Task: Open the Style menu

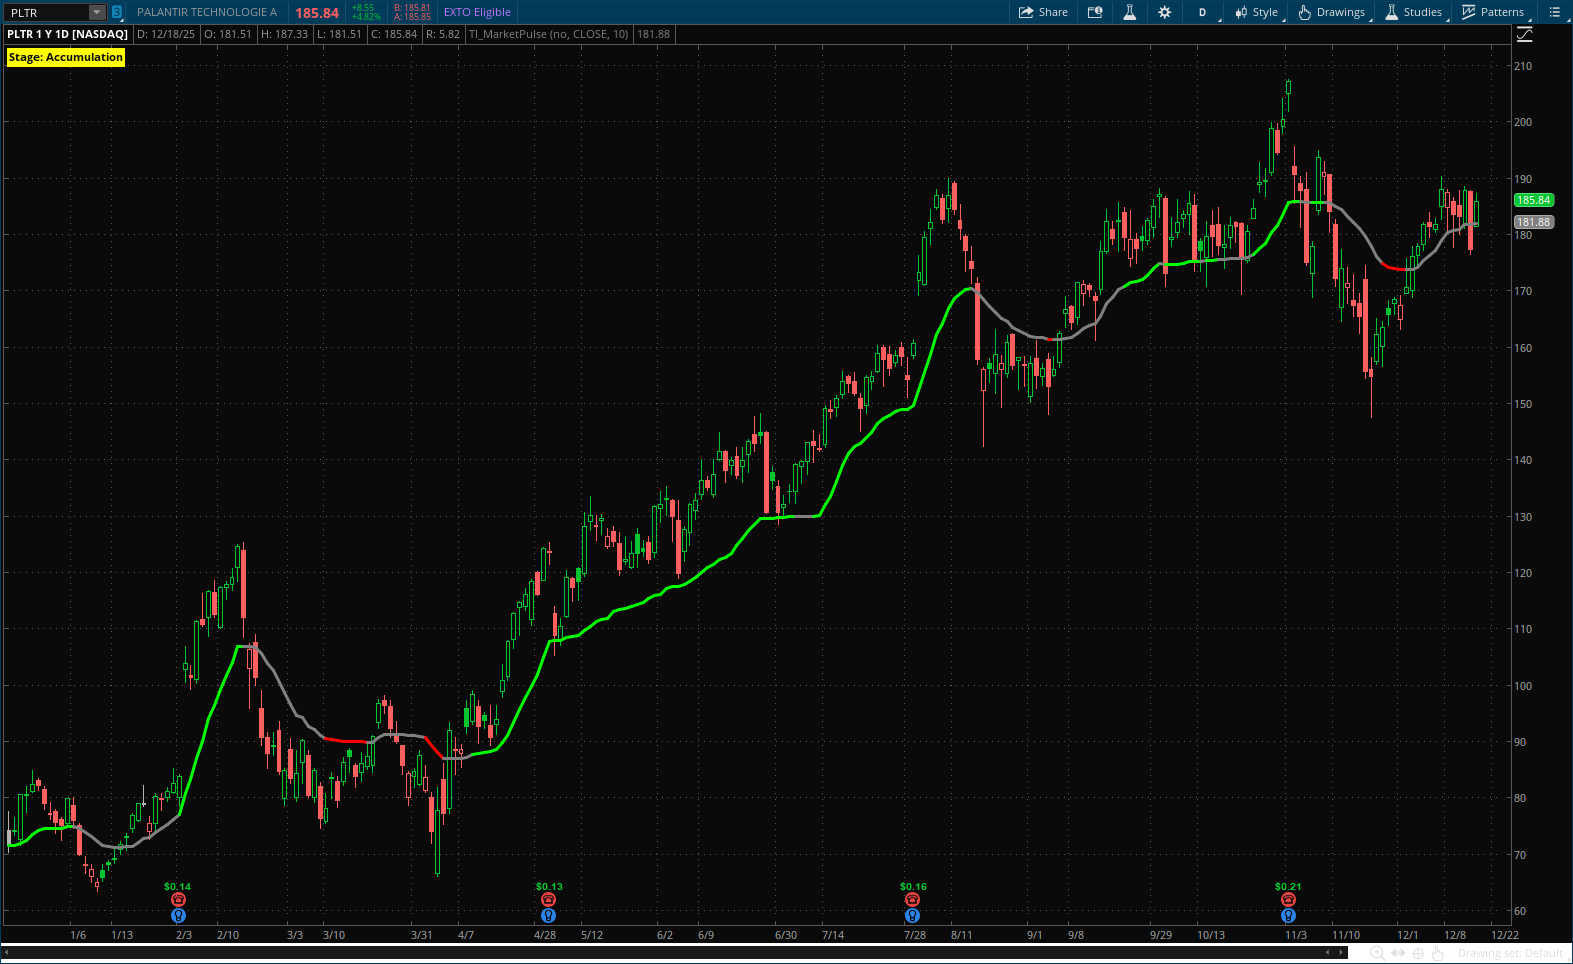Action: (x=1256, y=12)
